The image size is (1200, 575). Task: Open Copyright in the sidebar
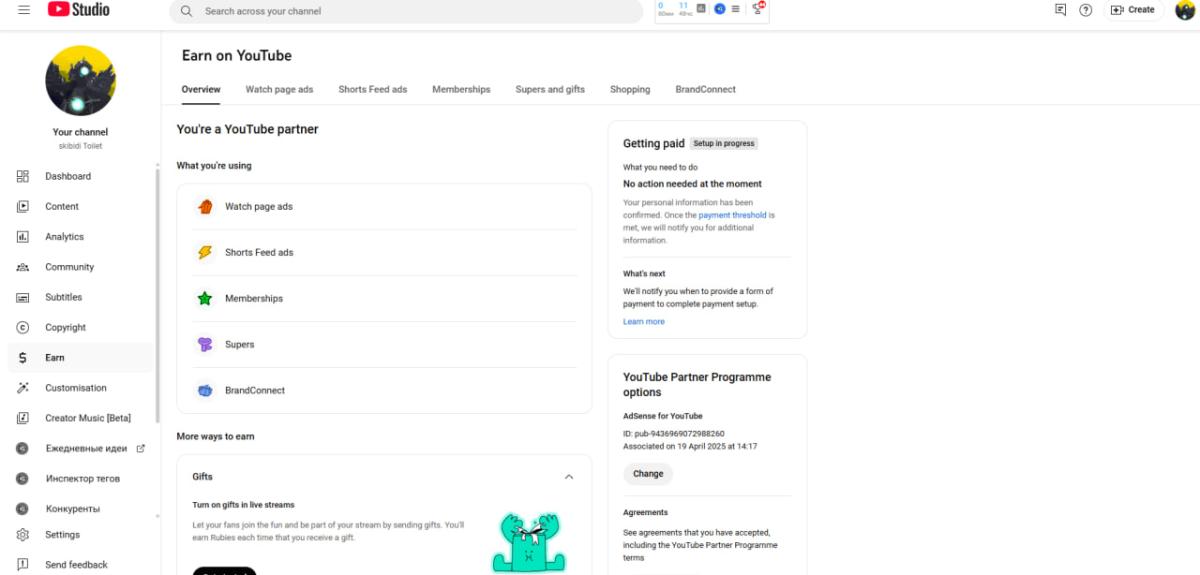[x=80, y=327]
